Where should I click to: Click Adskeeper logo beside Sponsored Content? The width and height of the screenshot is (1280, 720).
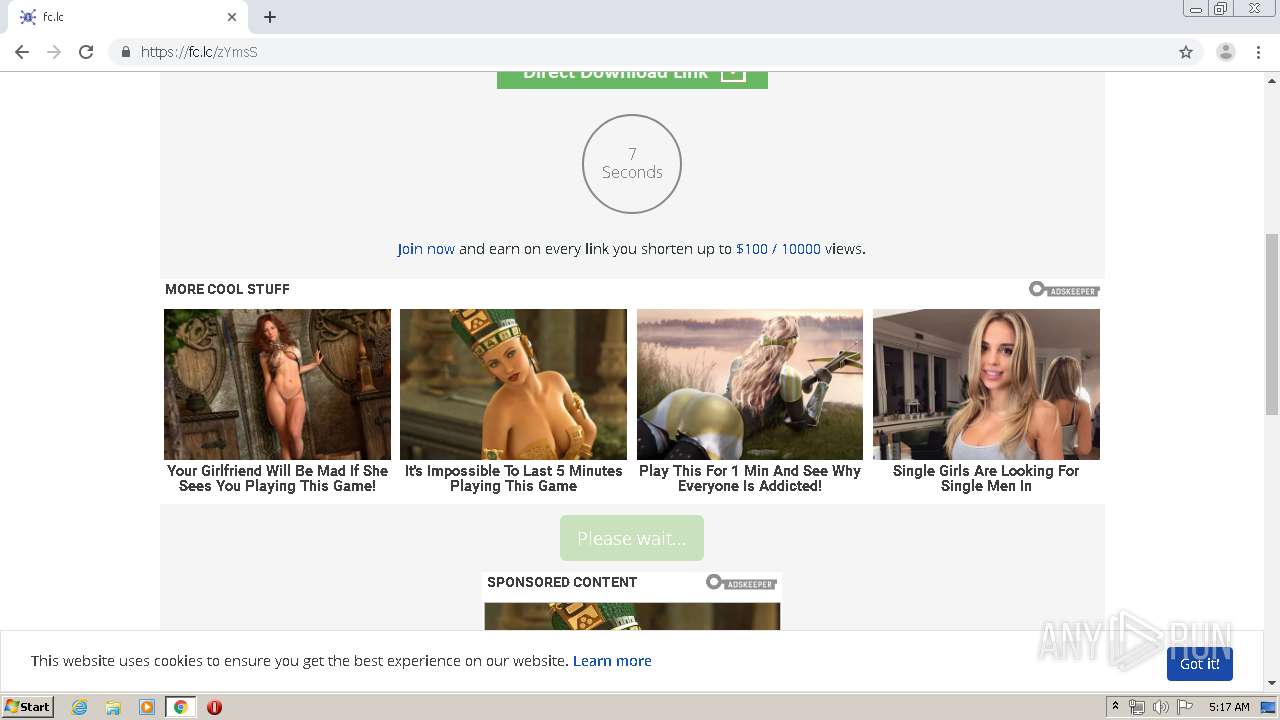[x=741, y=582]
